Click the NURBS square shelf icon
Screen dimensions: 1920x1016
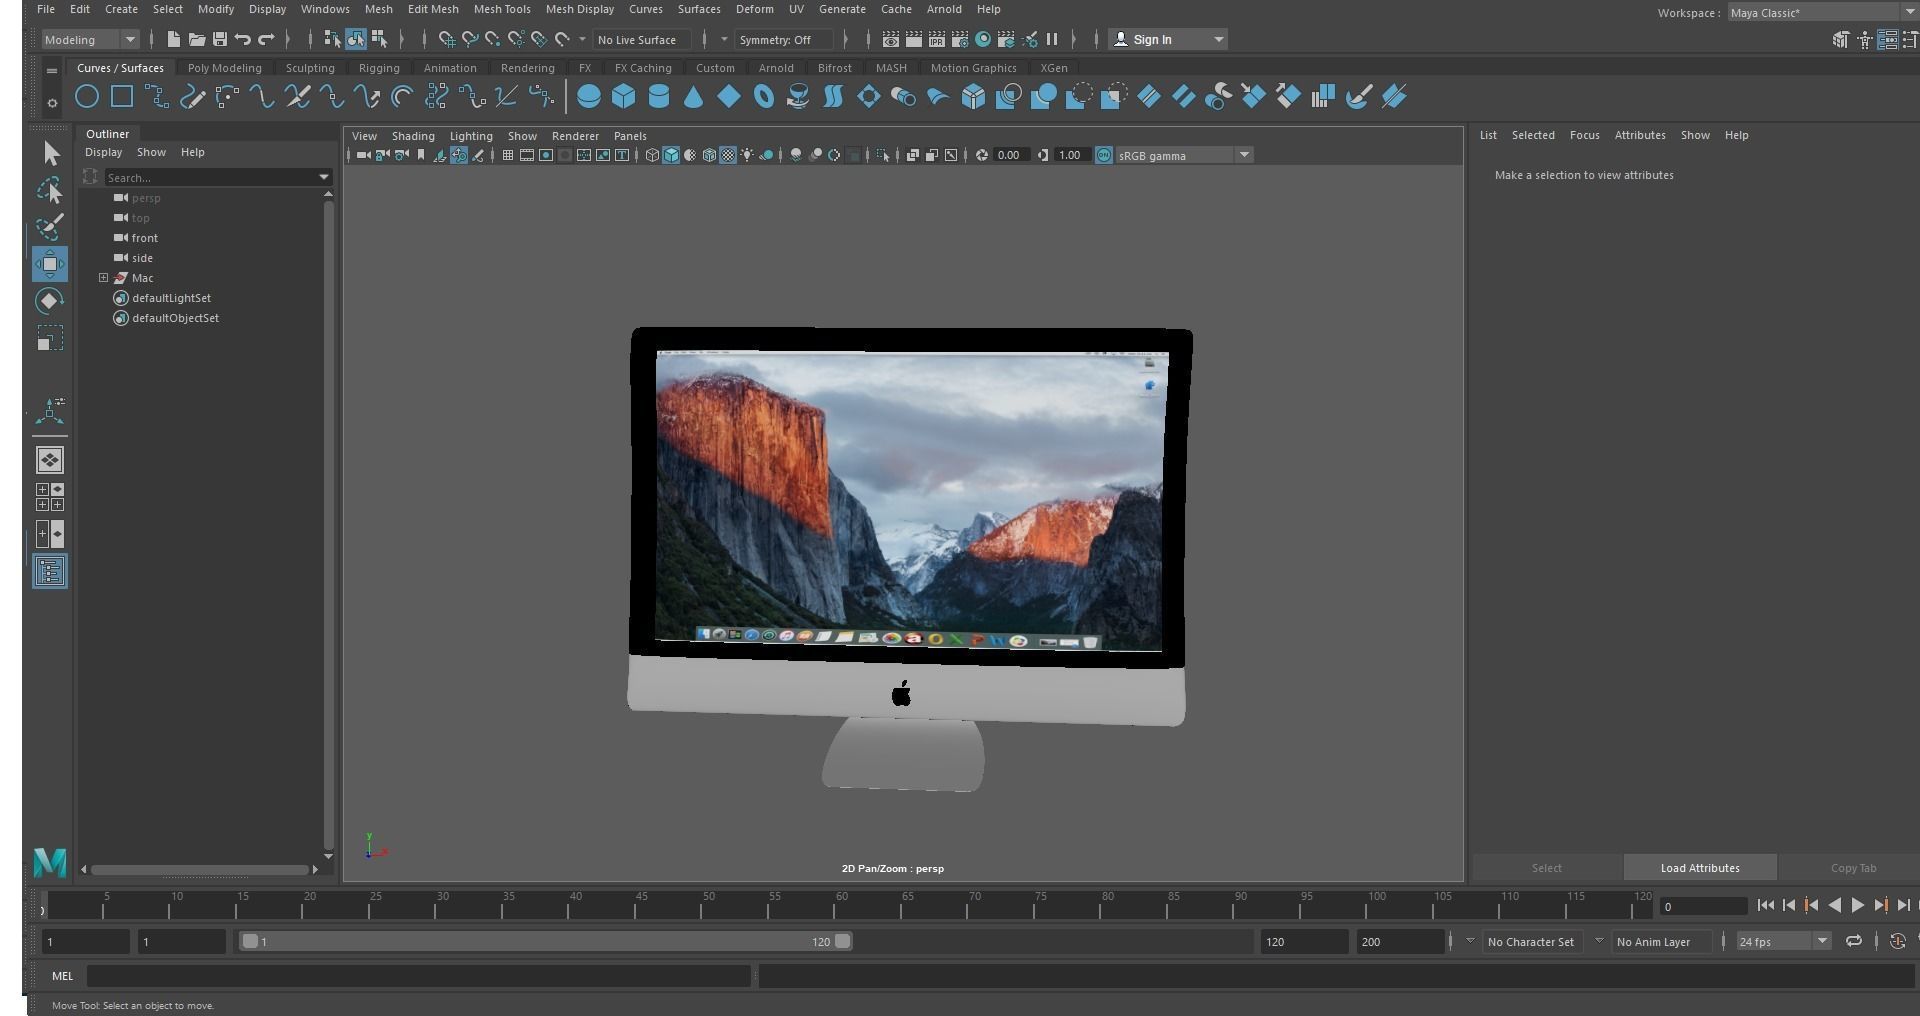(122, 97)
